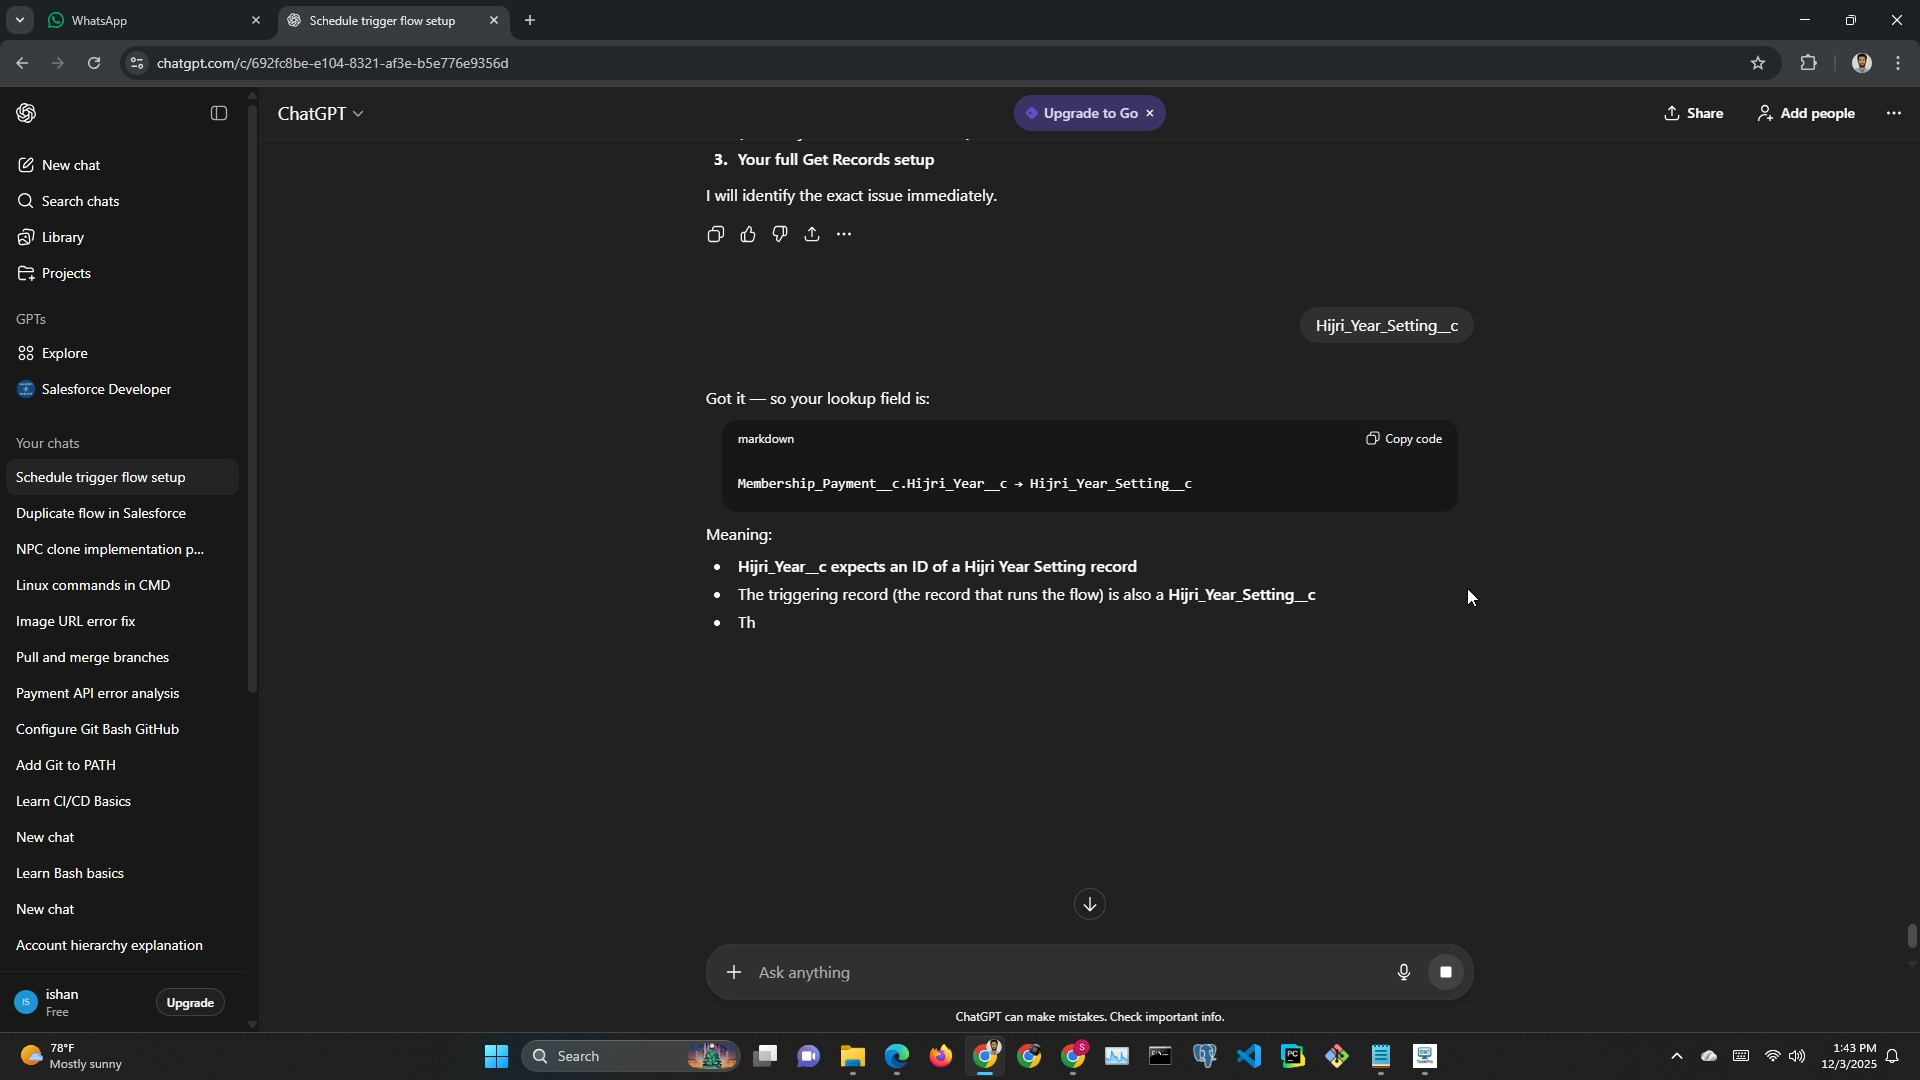Click the Copy code button
Image resolution: width=1920 pixels, height=1080 pixels.
click(x=1404, y=439)
